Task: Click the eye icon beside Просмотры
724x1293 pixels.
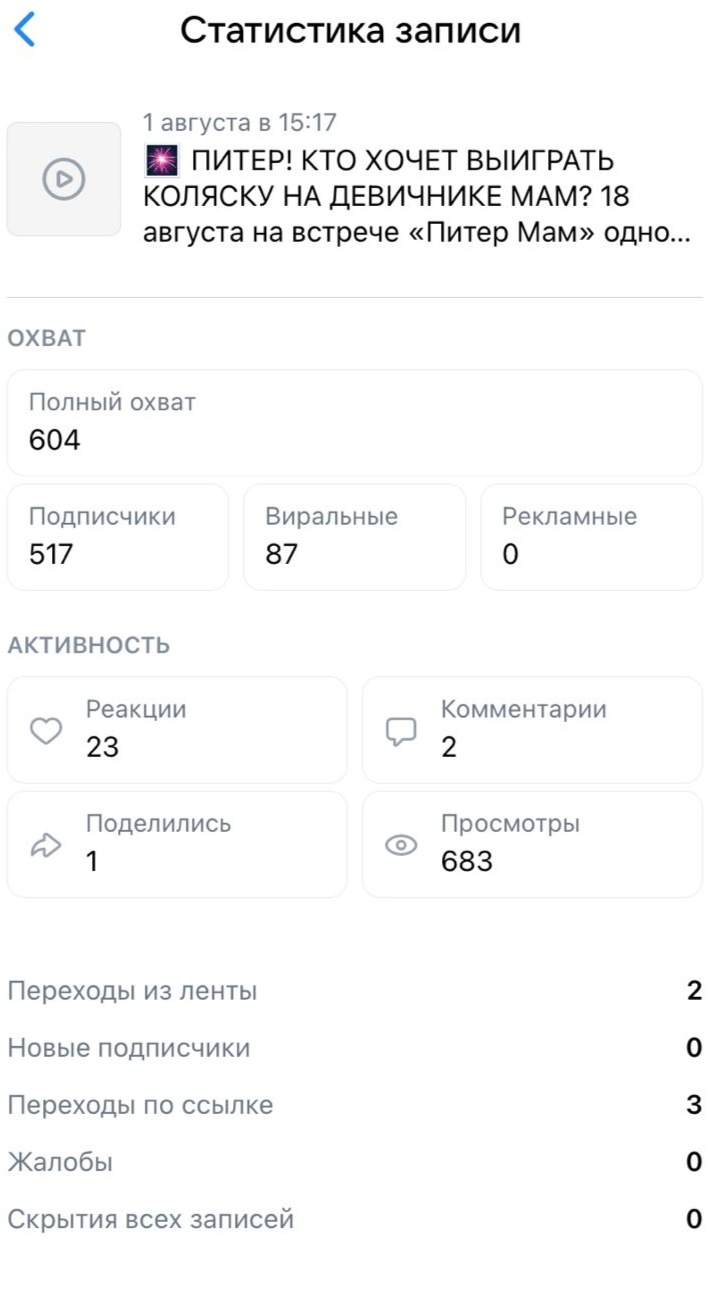Action: tap(401, 846)
